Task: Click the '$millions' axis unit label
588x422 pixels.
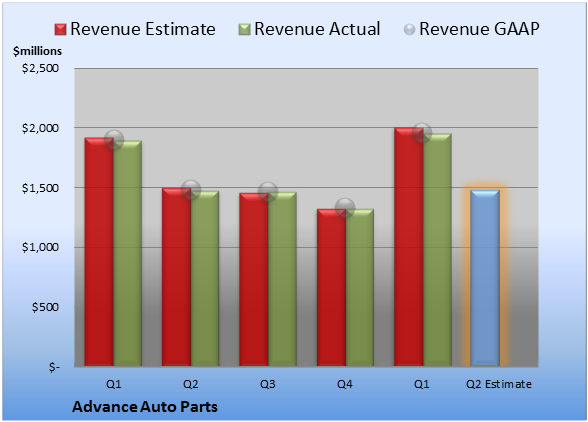Action: (37, 51)
